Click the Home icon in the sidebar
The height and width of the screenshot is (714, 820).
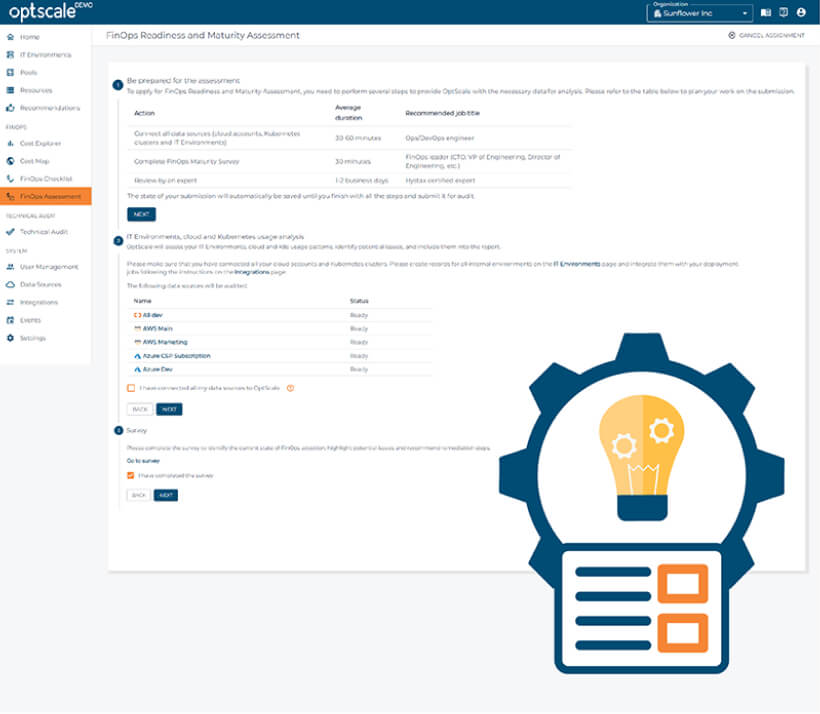click(x=10, y=37)
